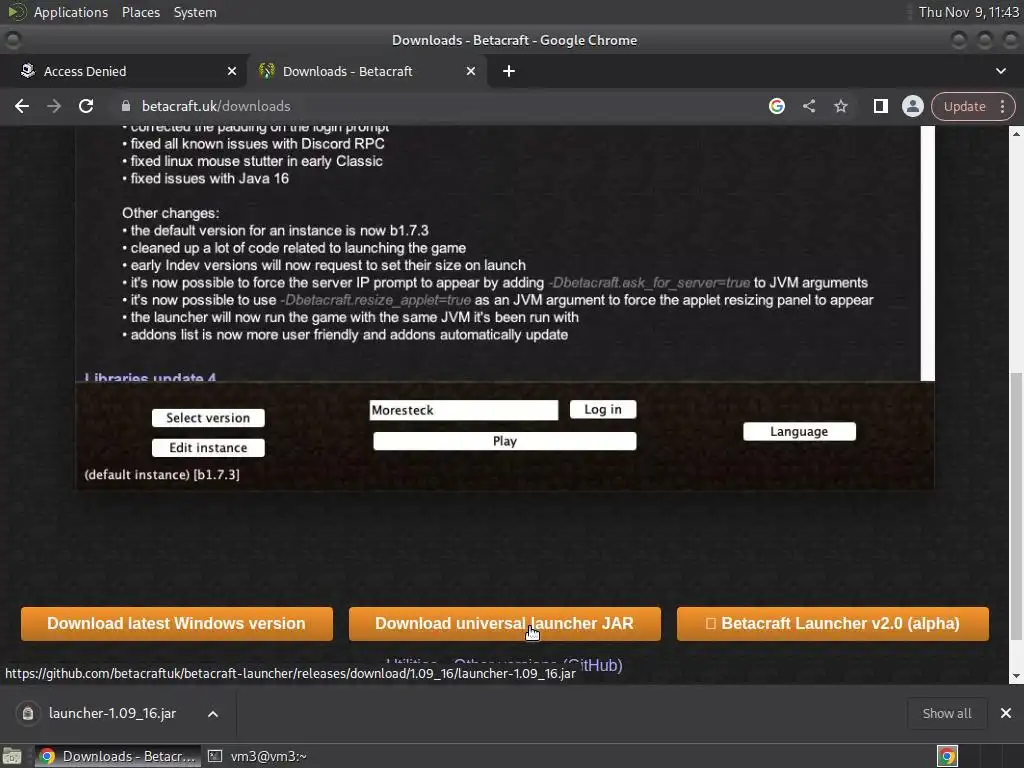Click the Language button
The image size is (1024, 768).
799,432
